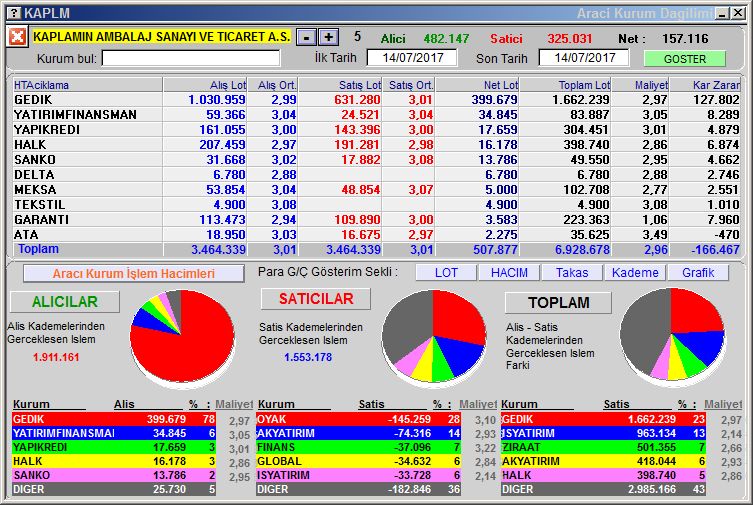Switch view to HACIM

coord(509,273)
